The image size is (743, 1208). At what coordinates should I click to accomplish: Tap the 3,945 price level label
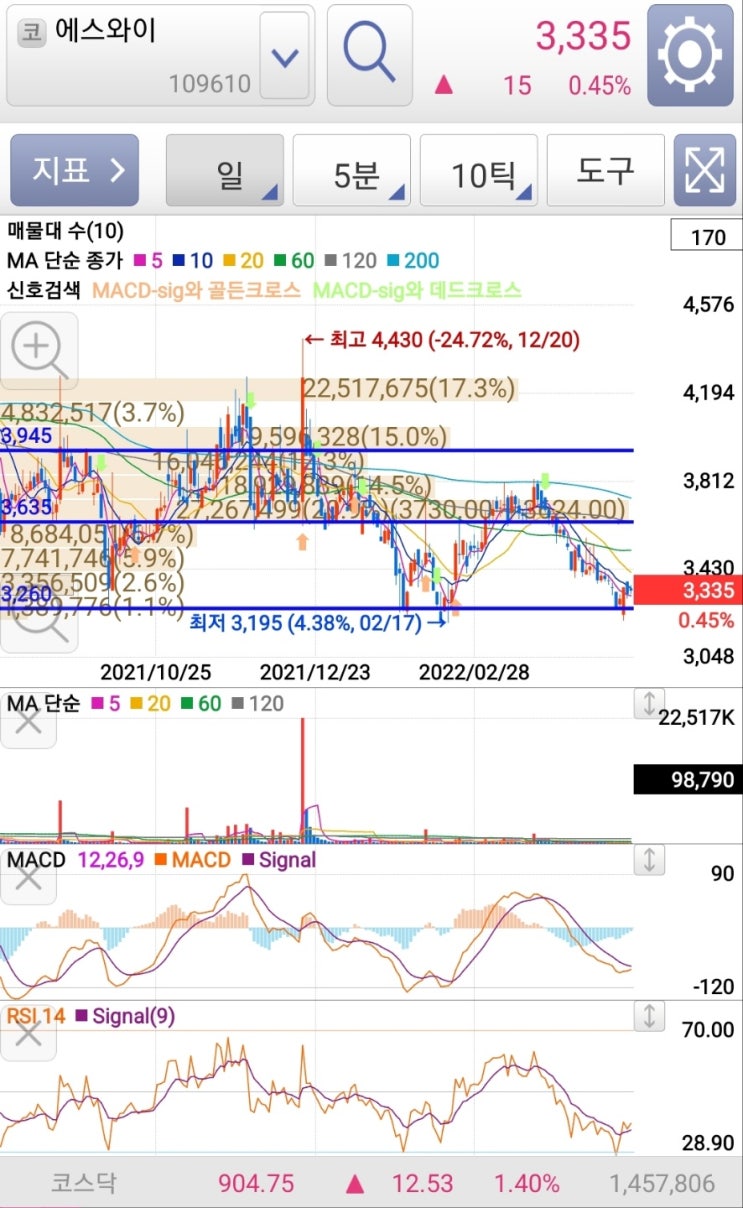25,436
